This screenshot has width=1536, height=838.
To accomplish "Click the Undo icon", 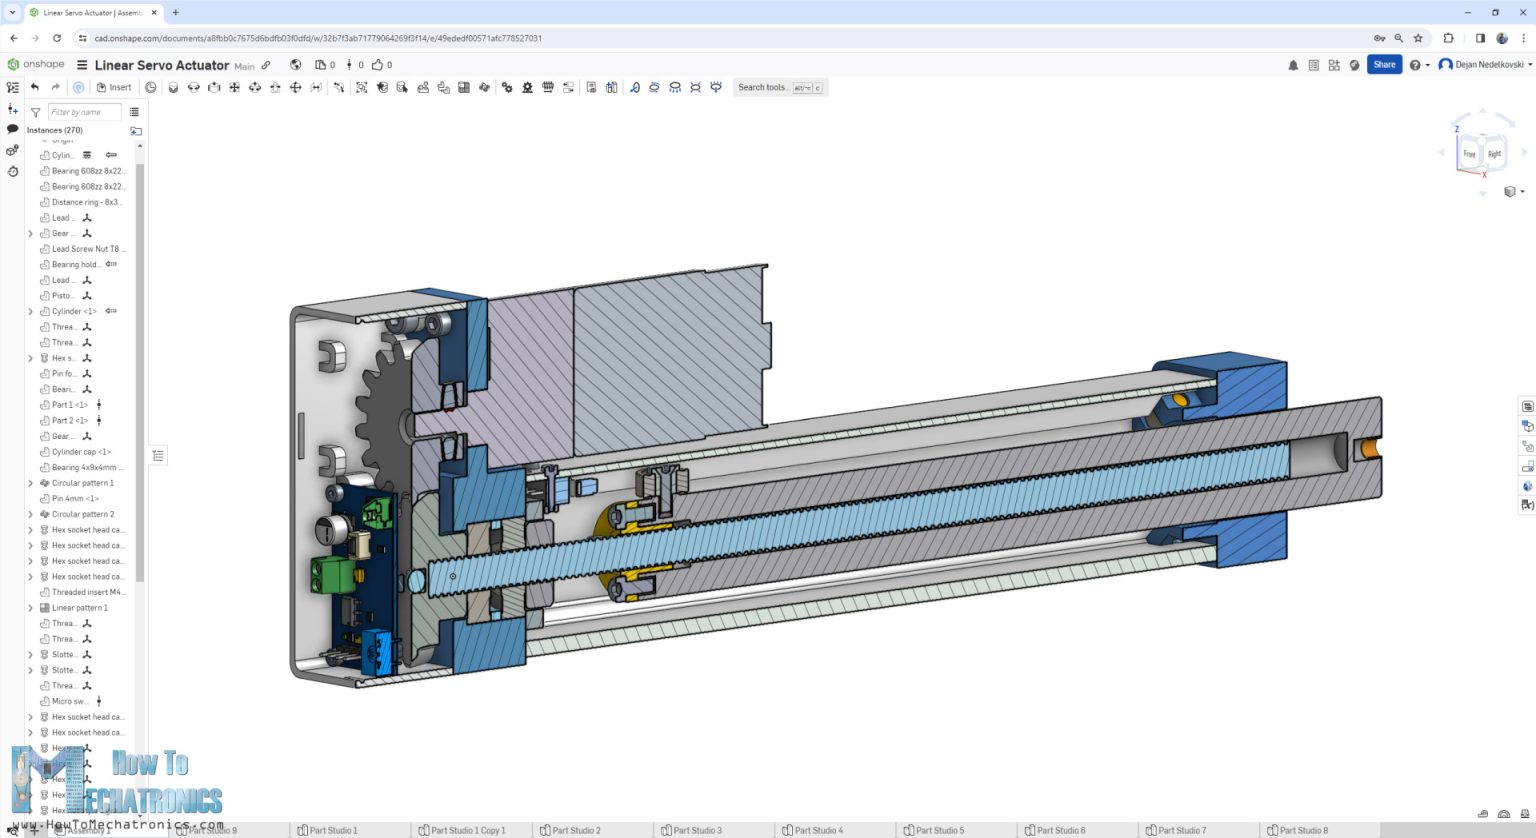I will (35, 87).
